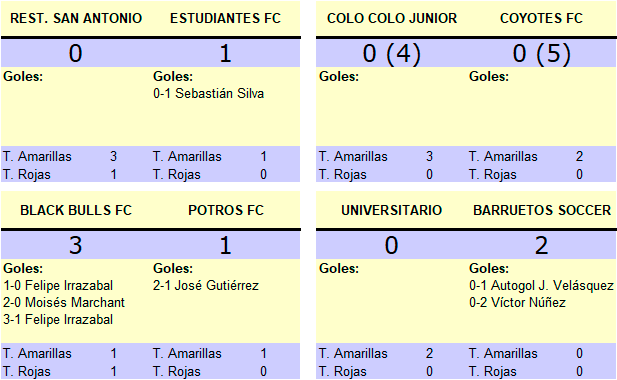Click the UNIVERSITARIO team header
Viewport: 617px width, 380px height.
pos(392,210)
